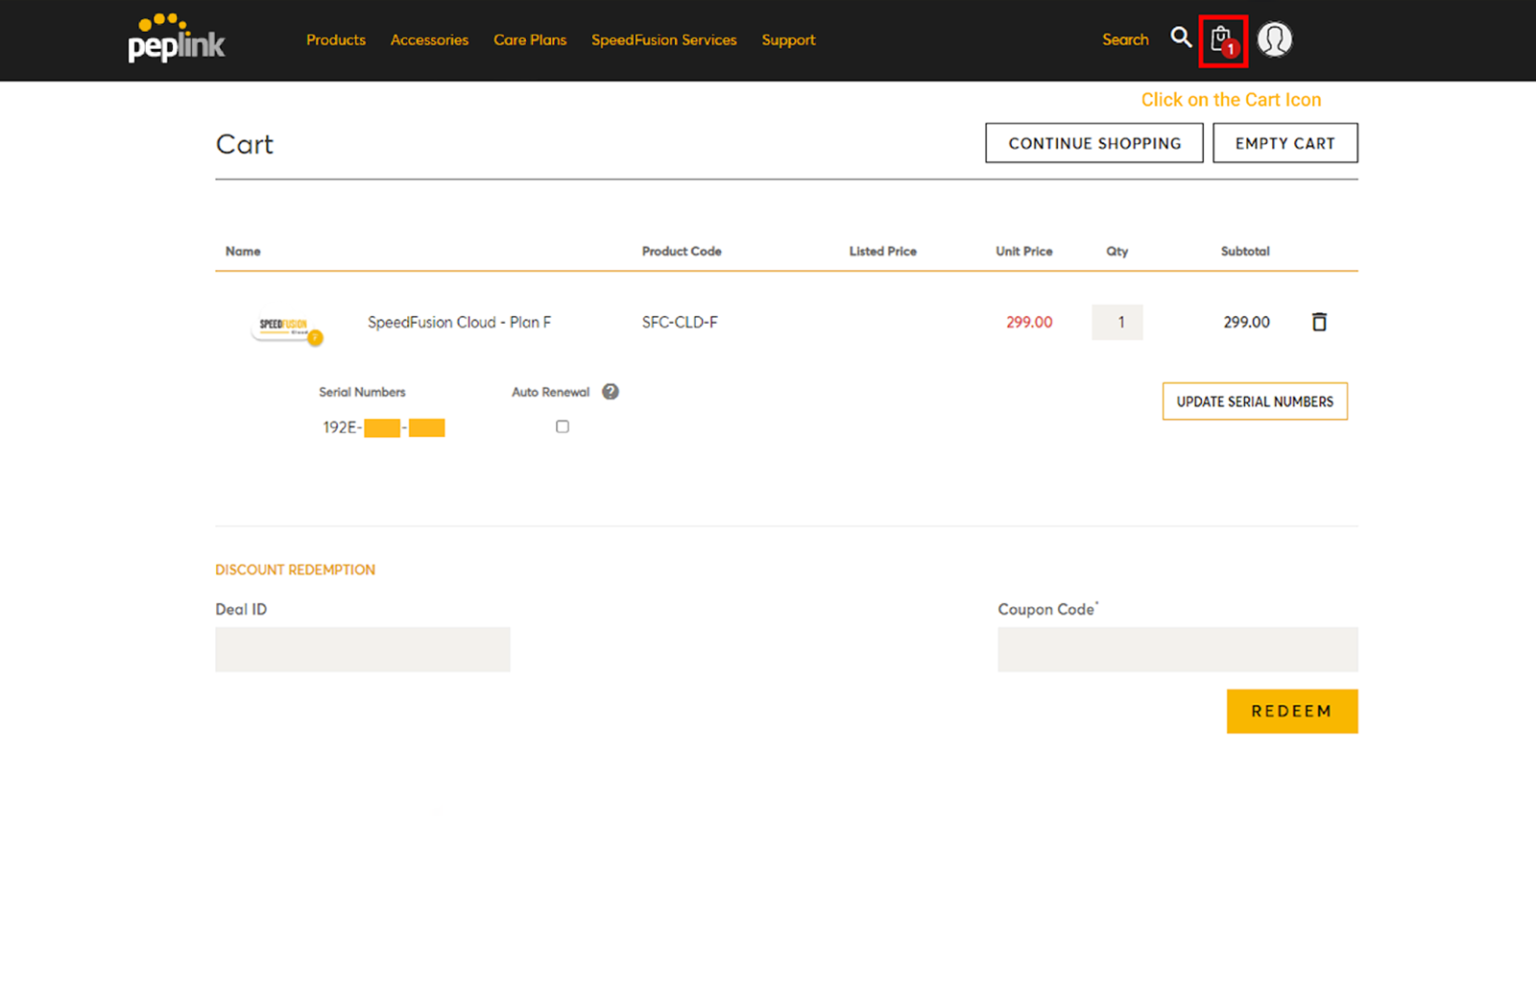Screen dimensions: 1536x996
Task: Open the Products menu
Action: point(336,40)
